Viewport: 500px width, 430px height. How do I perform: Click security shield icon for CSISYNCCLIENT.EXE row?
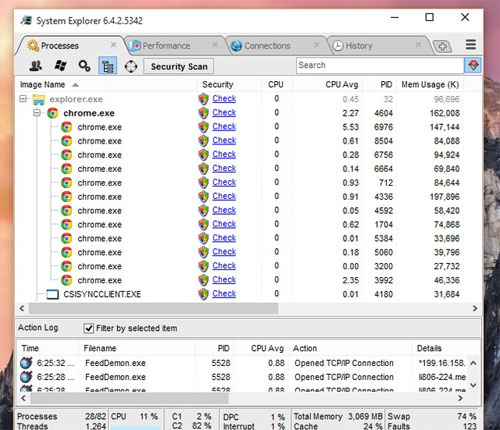coord(203,294)
